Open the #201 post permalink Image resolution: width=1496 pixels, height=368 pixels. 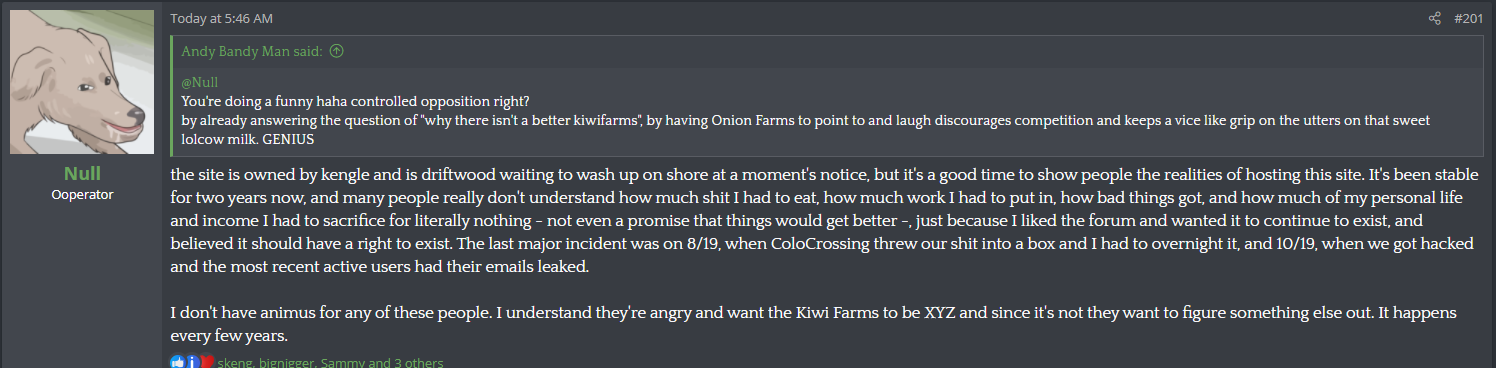[x=1468, y=18]
